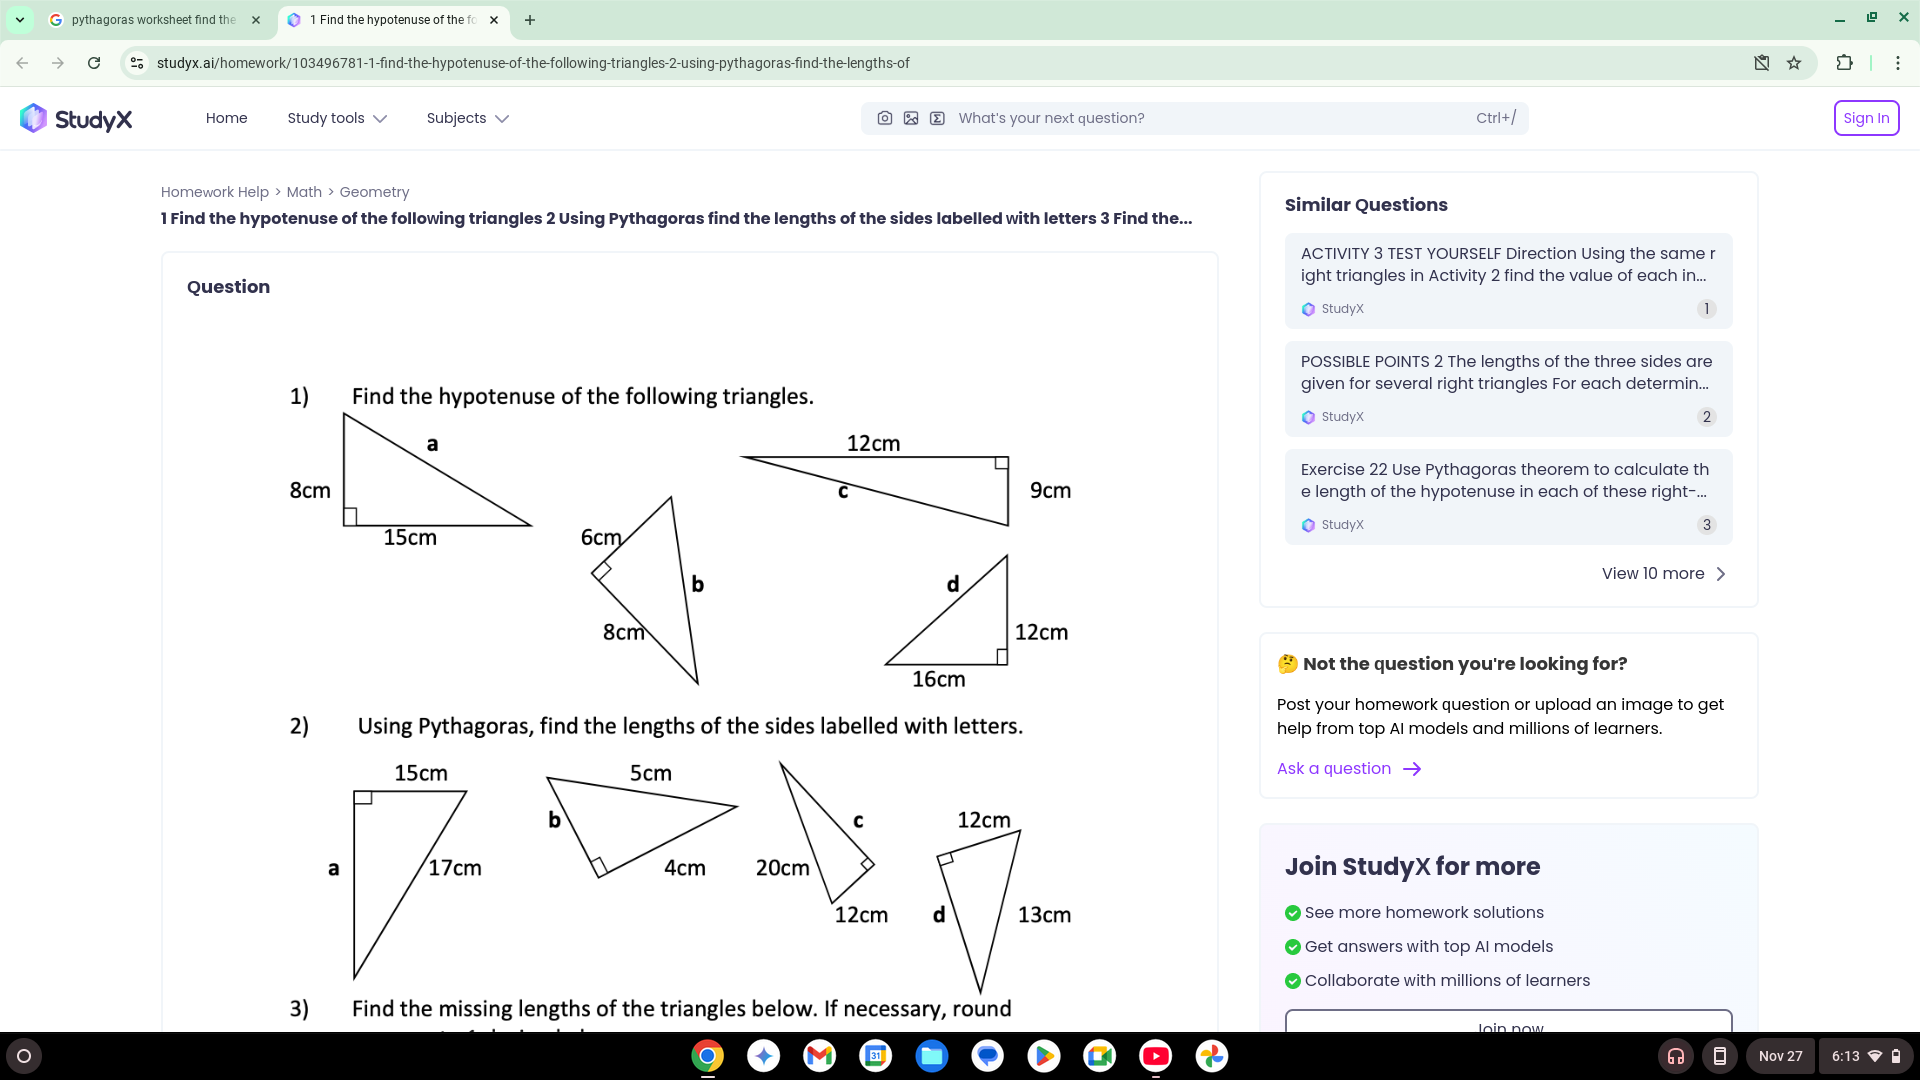Screen dimensions: 1920x1080
Task: Open Chrome three-dot menu
Action: [1898, 63]
